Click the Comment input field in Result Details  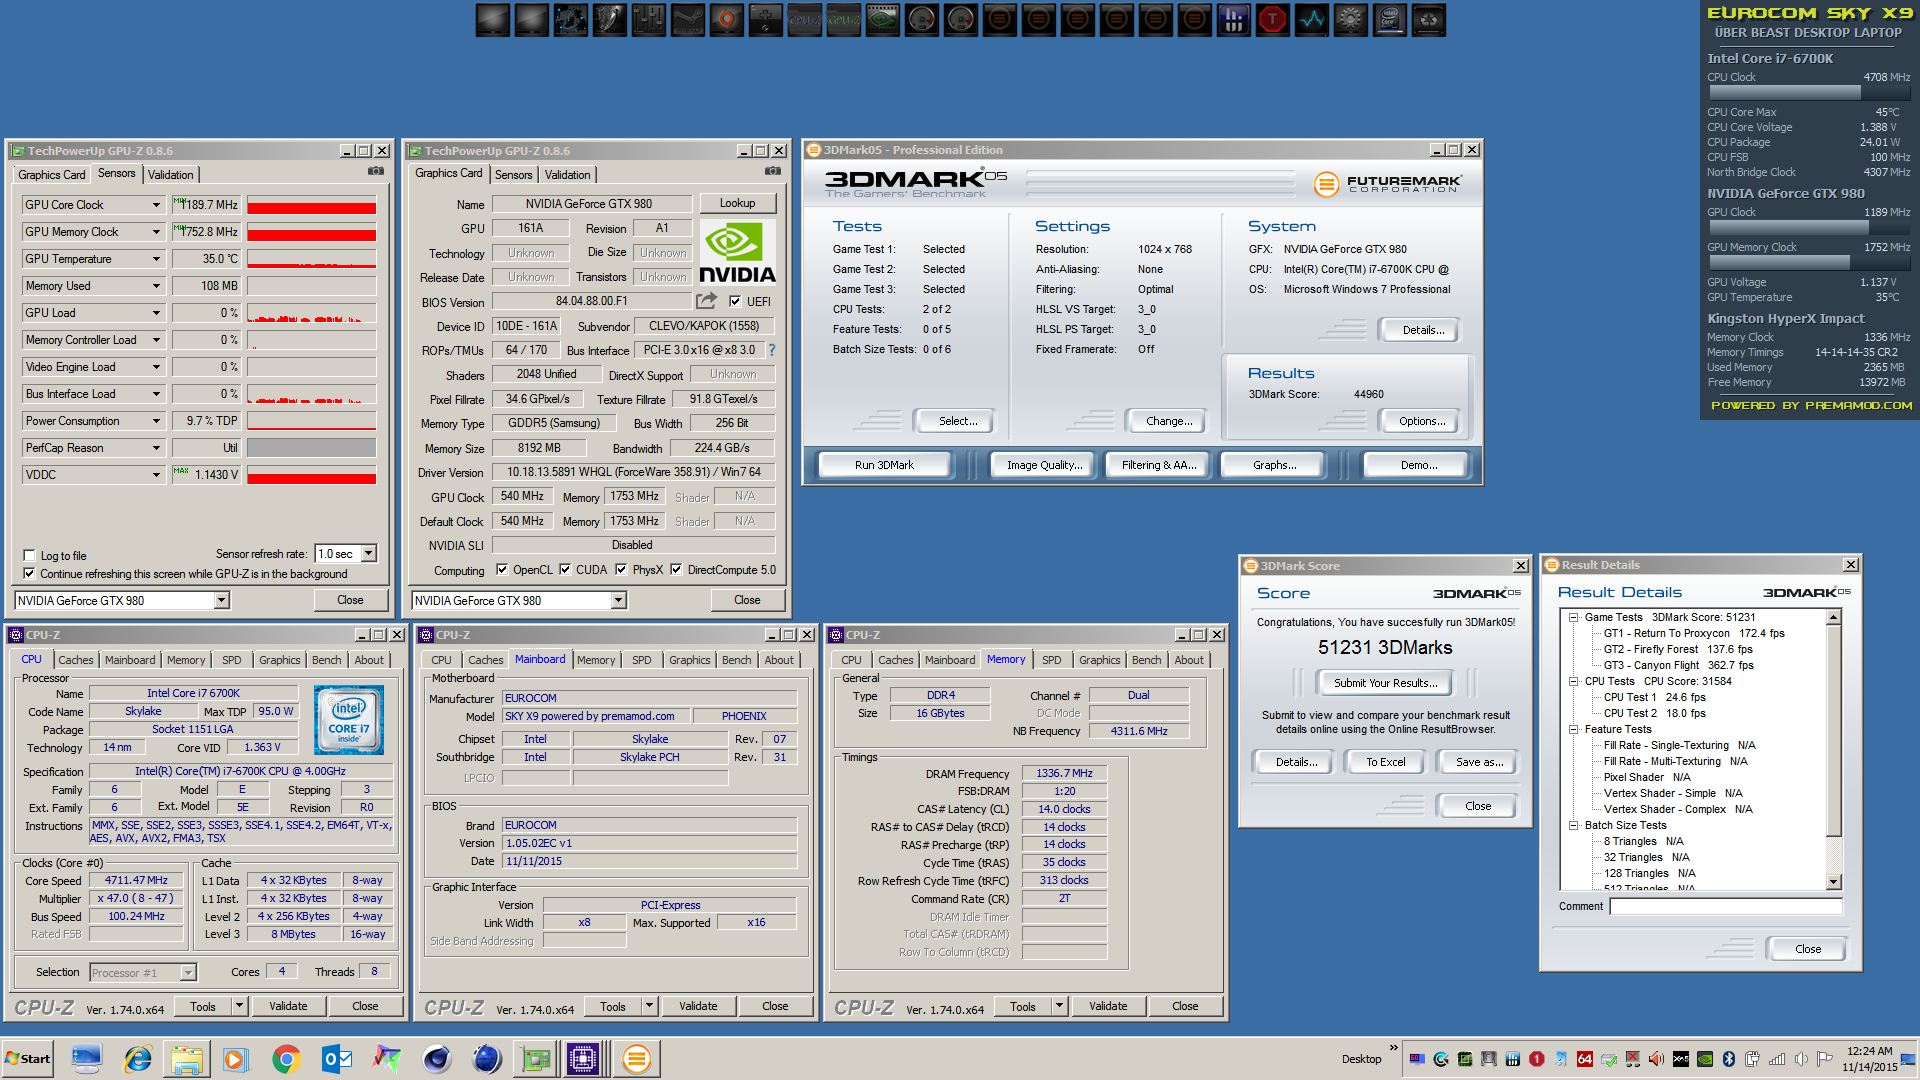tap(1725, 906)
